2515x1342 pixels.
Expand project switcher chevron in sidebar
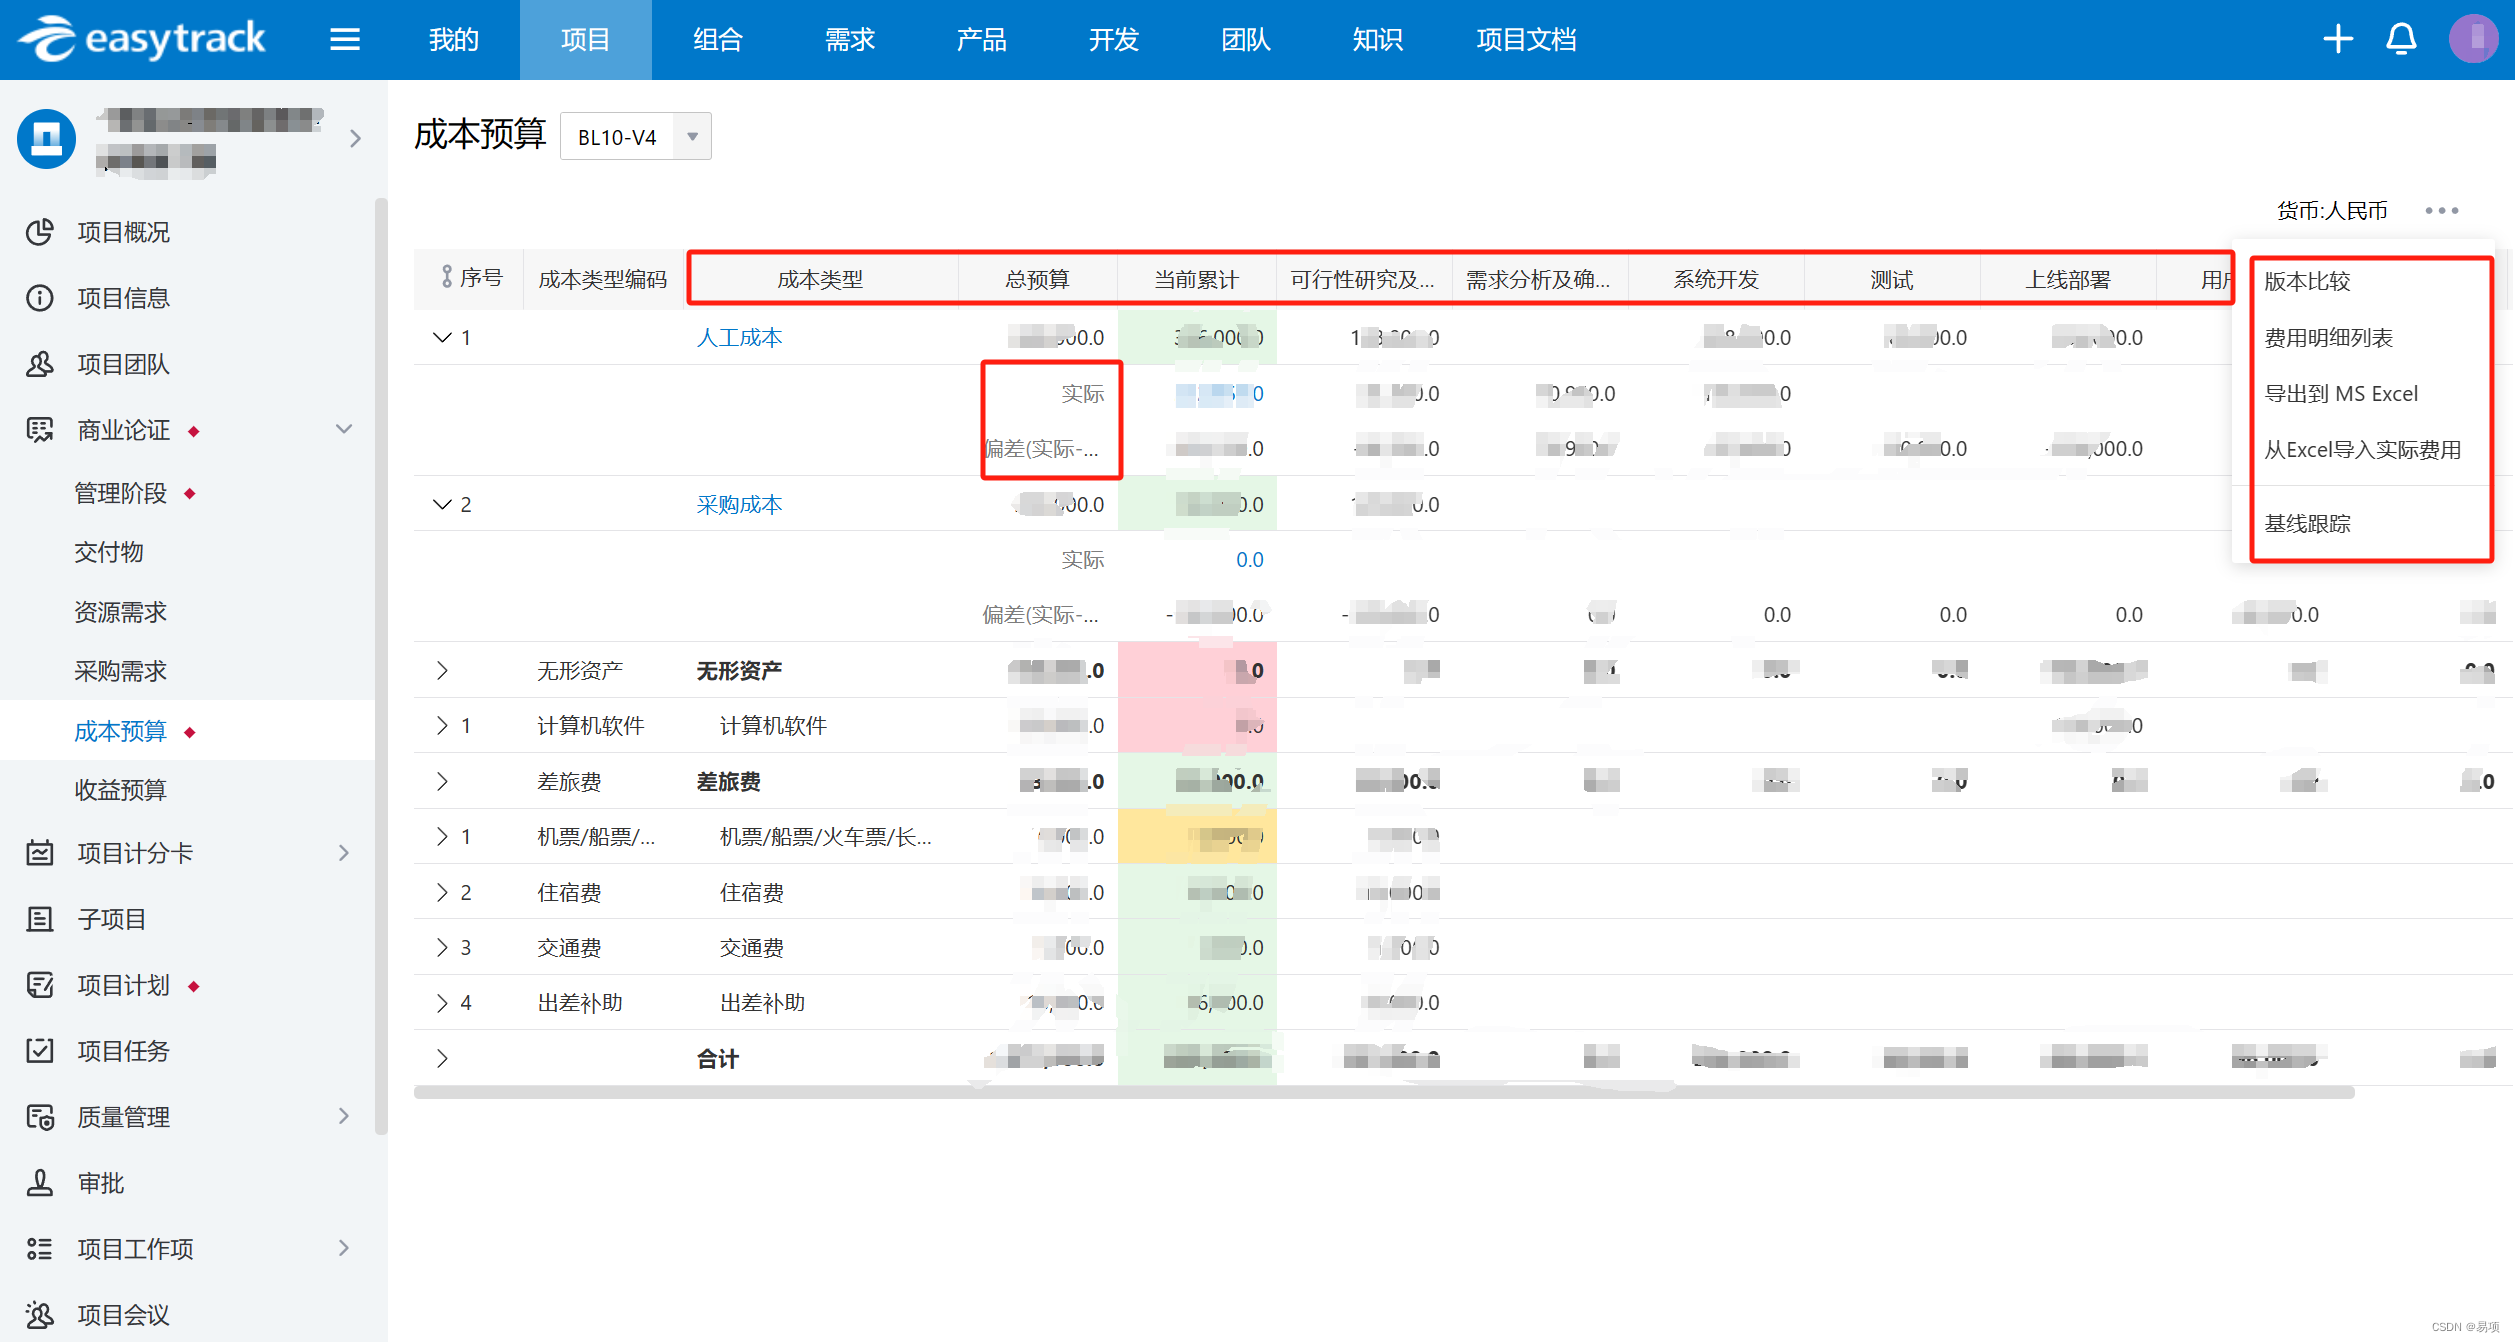pyautogui.click(x=355, y=139)
